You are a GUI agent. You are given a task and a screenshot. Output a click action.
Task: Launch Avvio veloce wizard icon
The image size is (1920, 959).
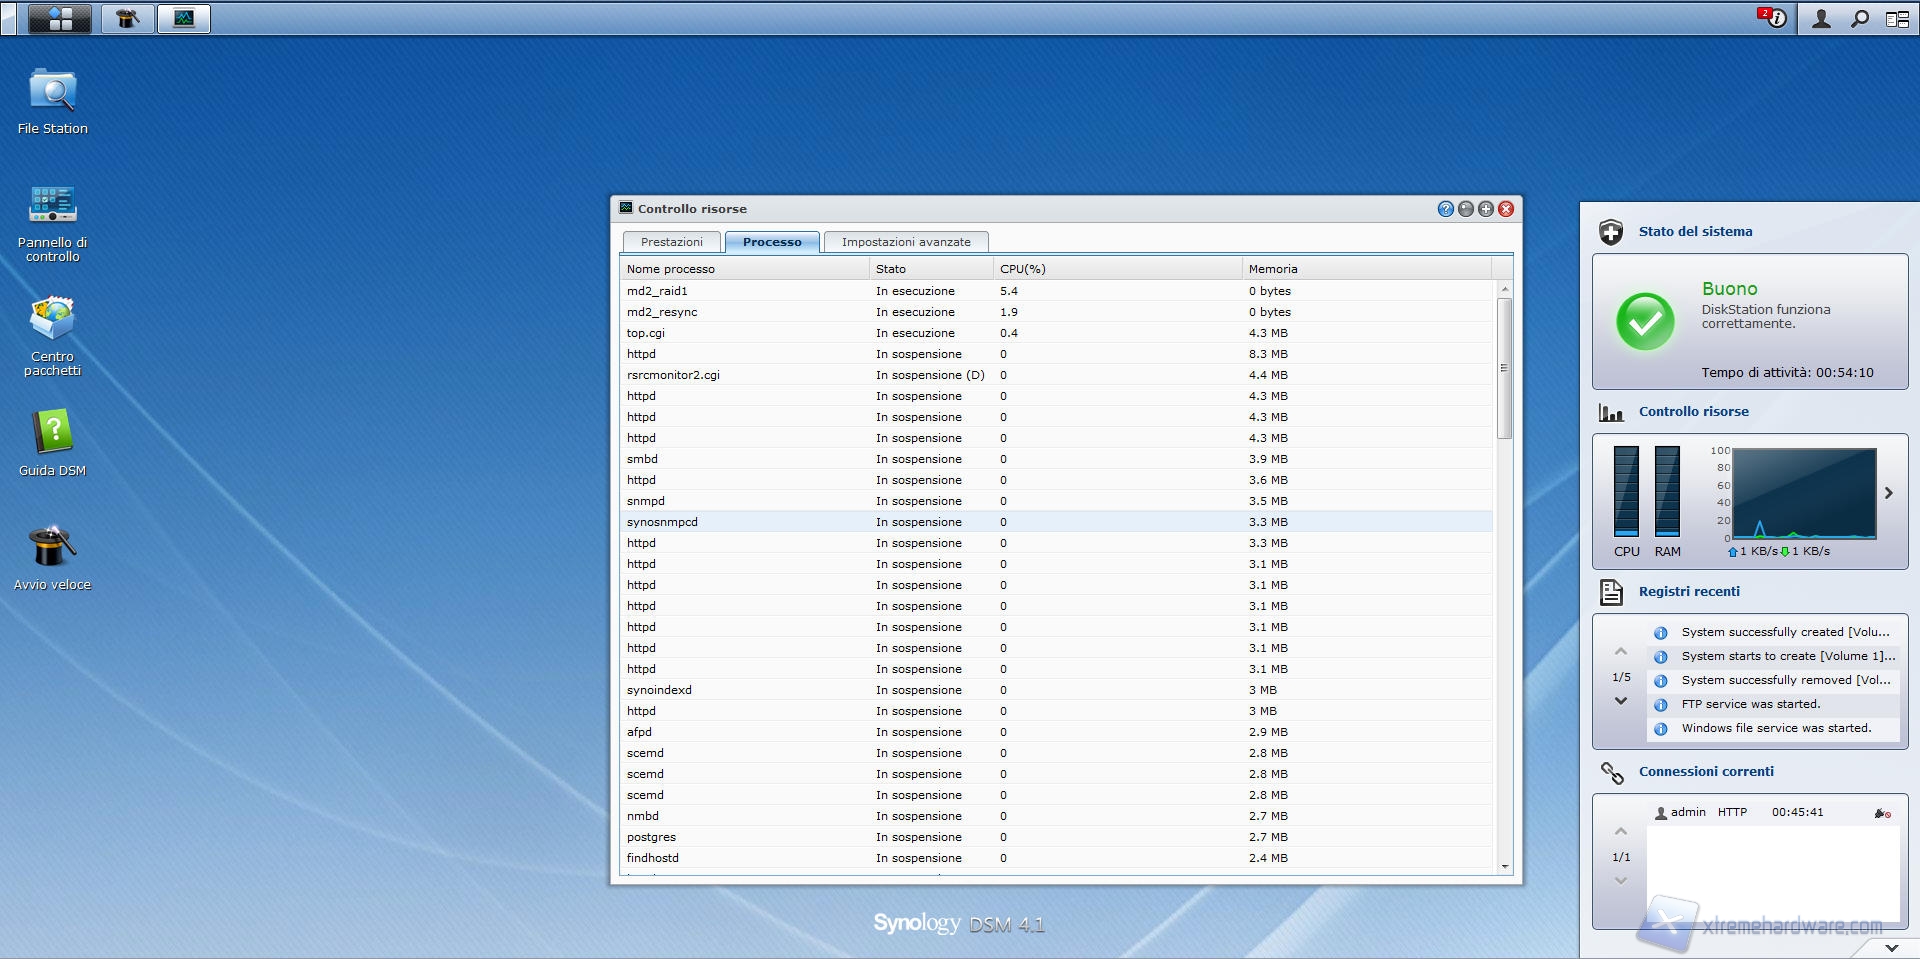52,548
